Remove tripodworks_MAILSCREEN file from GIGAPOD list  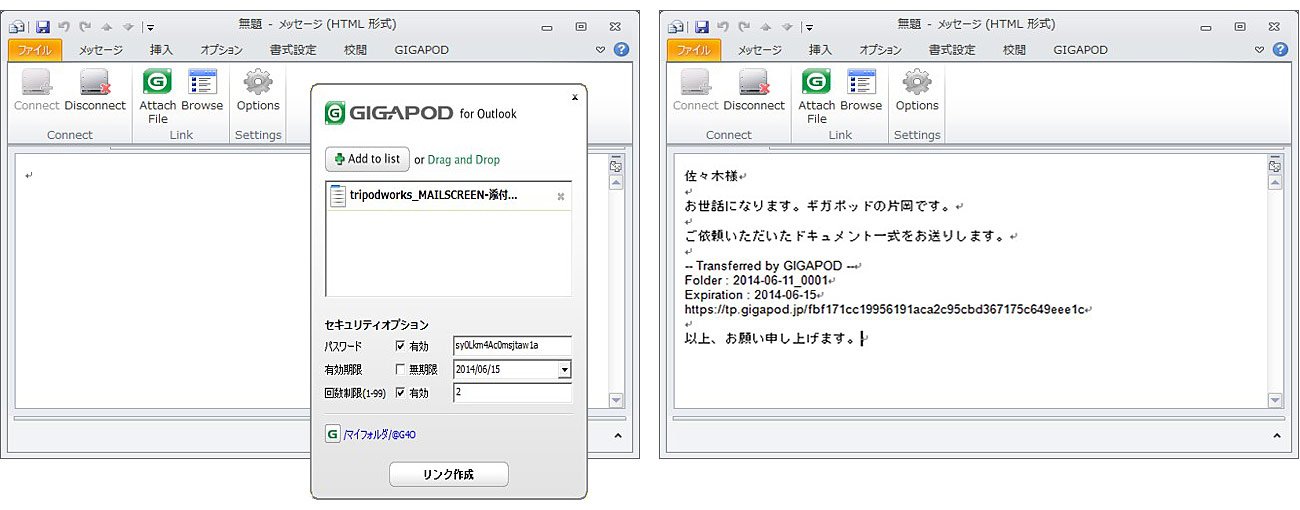[x=560, y=197]
